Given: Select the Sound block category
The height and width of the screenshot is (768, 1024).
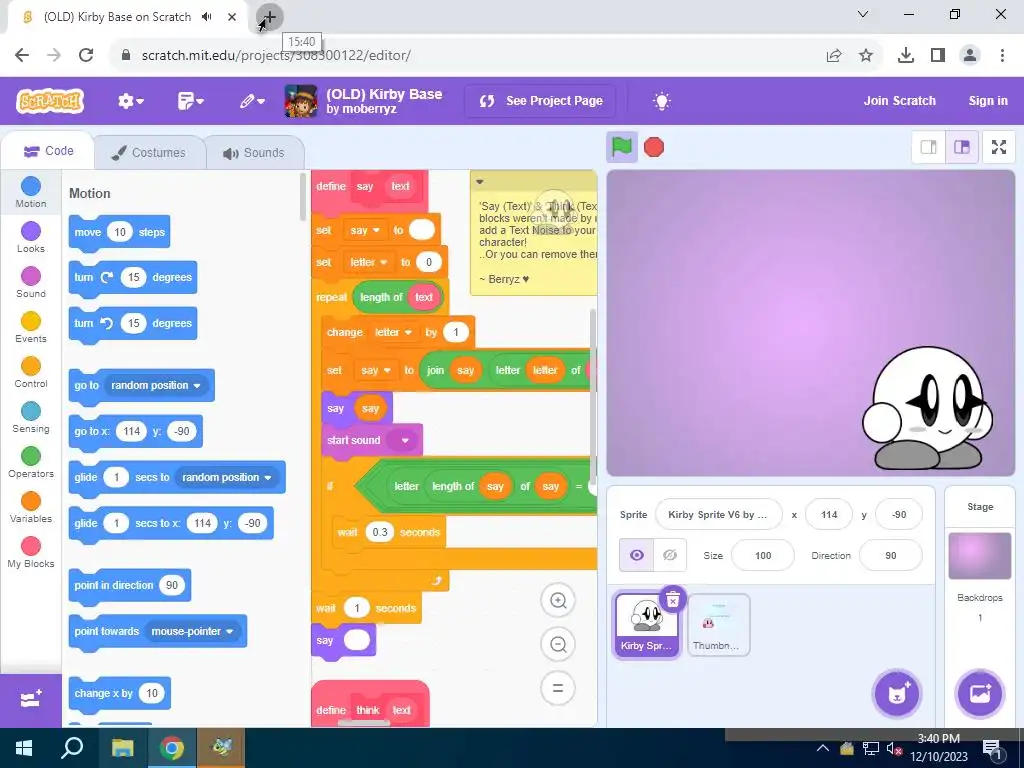Looking at the screenshot, I should tap(31, 282).
